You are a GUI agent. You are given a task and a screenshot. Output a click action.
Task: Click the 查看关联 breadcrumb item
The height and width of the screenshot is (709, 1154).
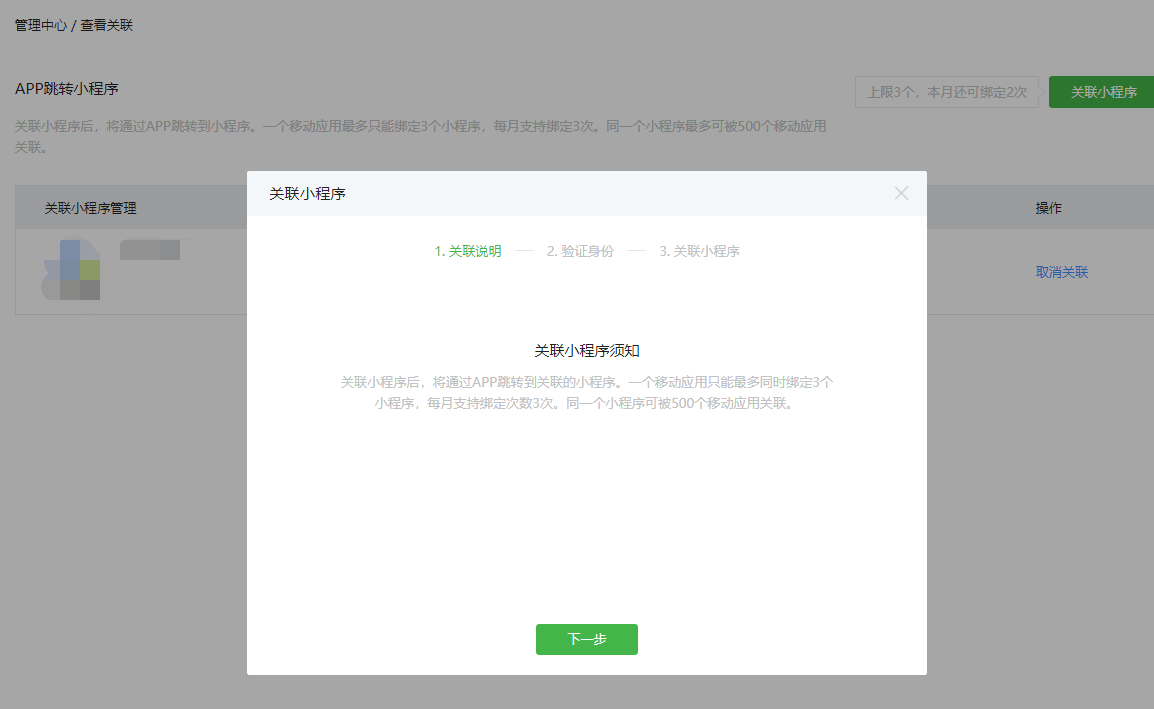coord(107,25)
